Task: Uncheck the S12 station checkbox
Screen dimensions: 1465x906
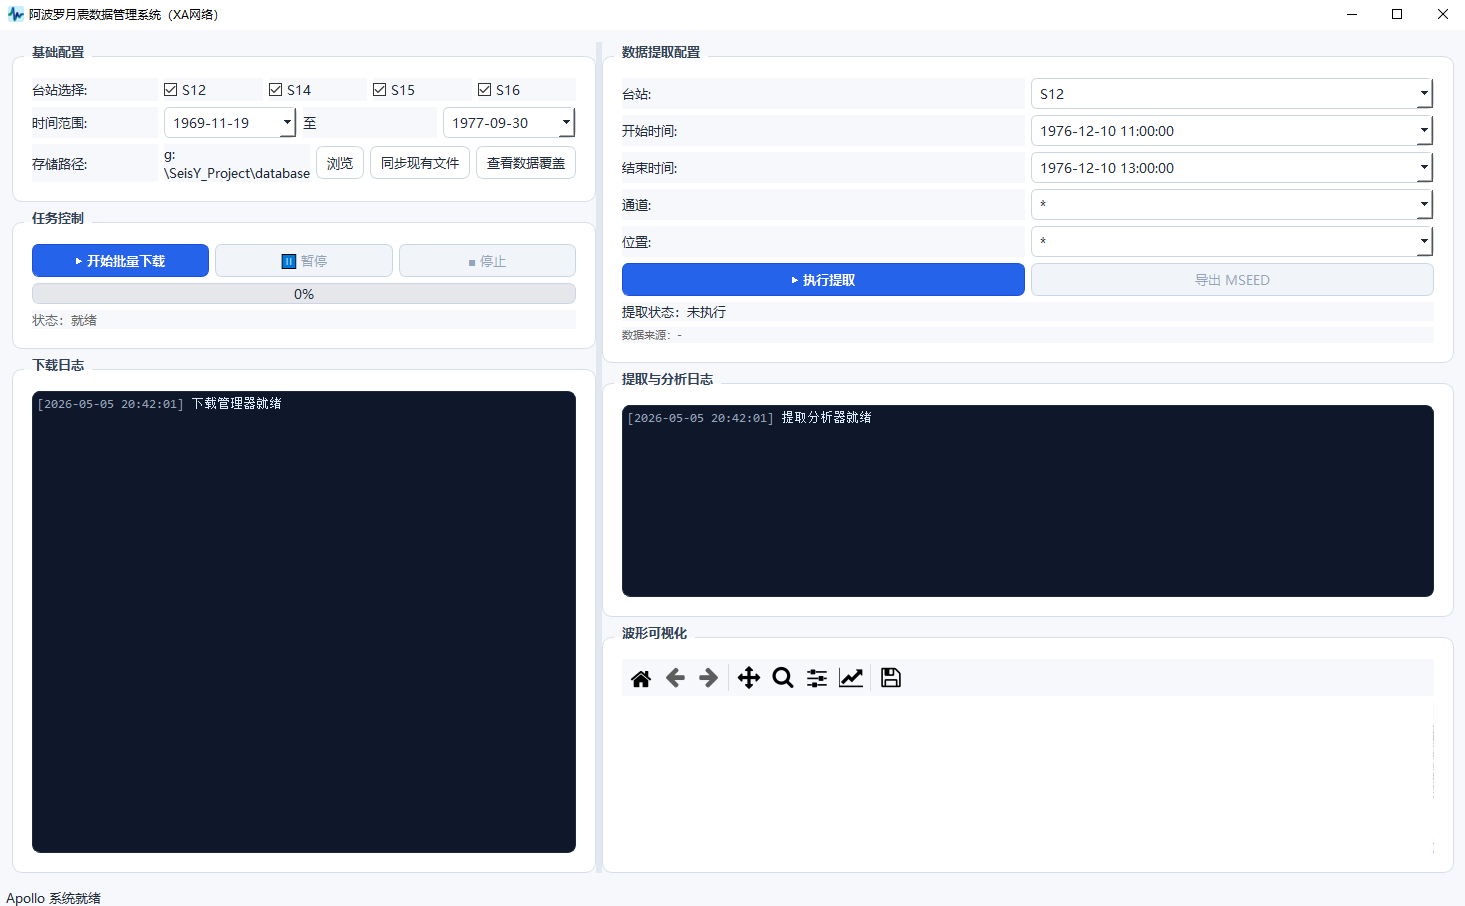Action: pyautogui.click(x=171, y=90)
